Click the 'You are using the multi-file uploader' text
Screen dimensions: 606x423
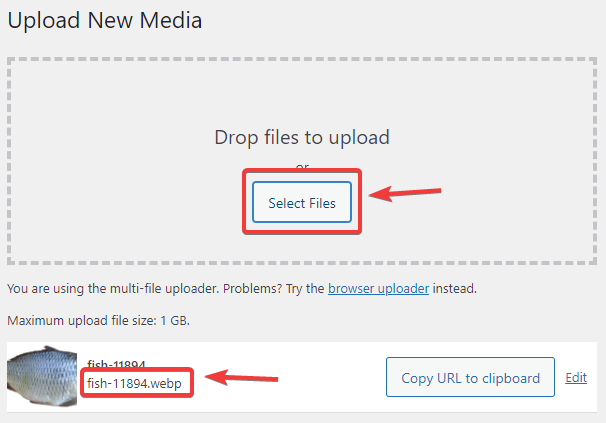click(x=113, y=288)
